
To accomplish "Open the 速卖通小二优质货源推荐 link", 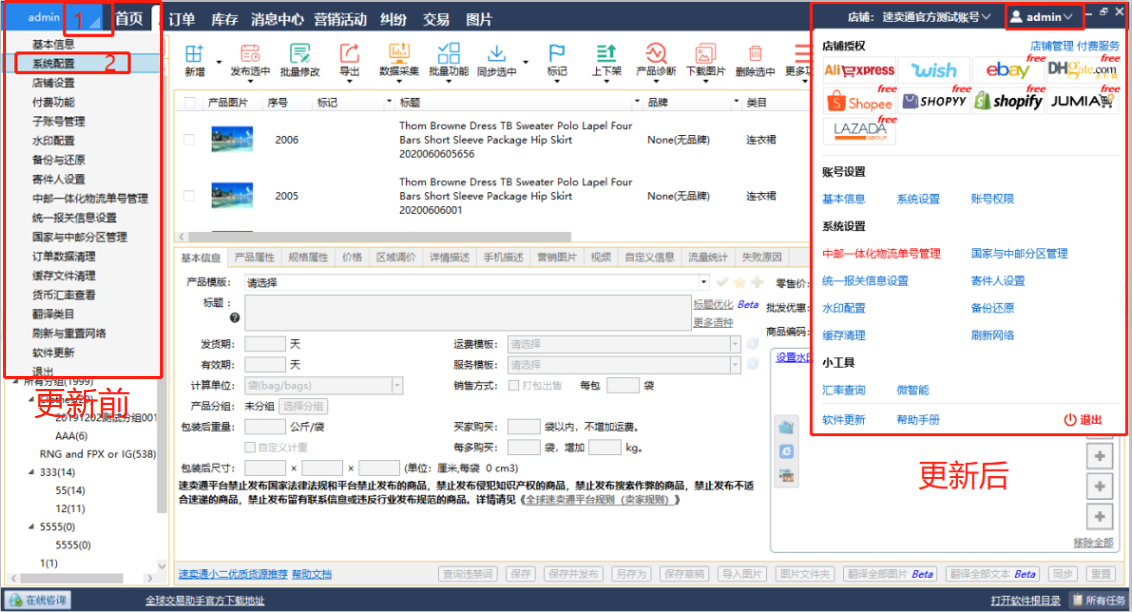I will pyautogui.click(x=233, y=574).
